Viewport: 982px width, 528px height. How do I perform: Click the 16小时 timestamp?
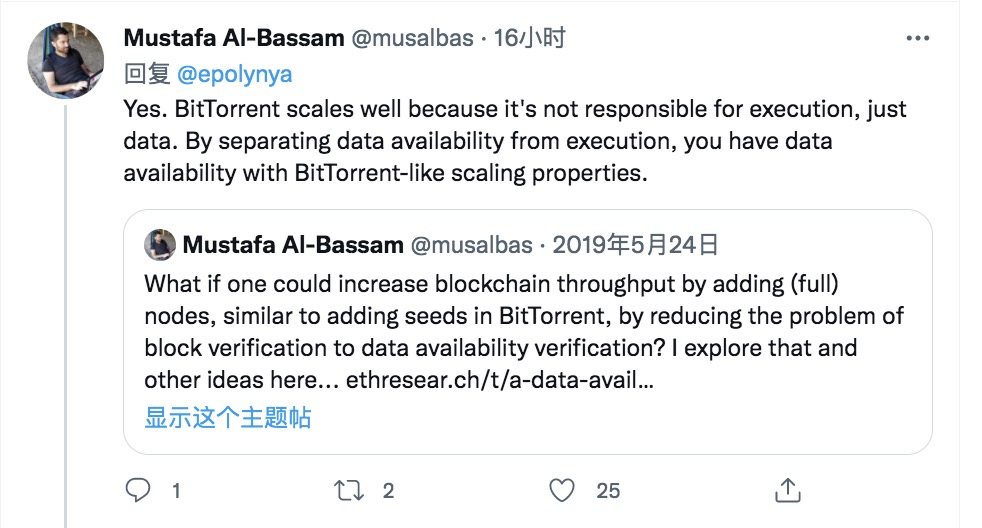[x=529, y=38]
